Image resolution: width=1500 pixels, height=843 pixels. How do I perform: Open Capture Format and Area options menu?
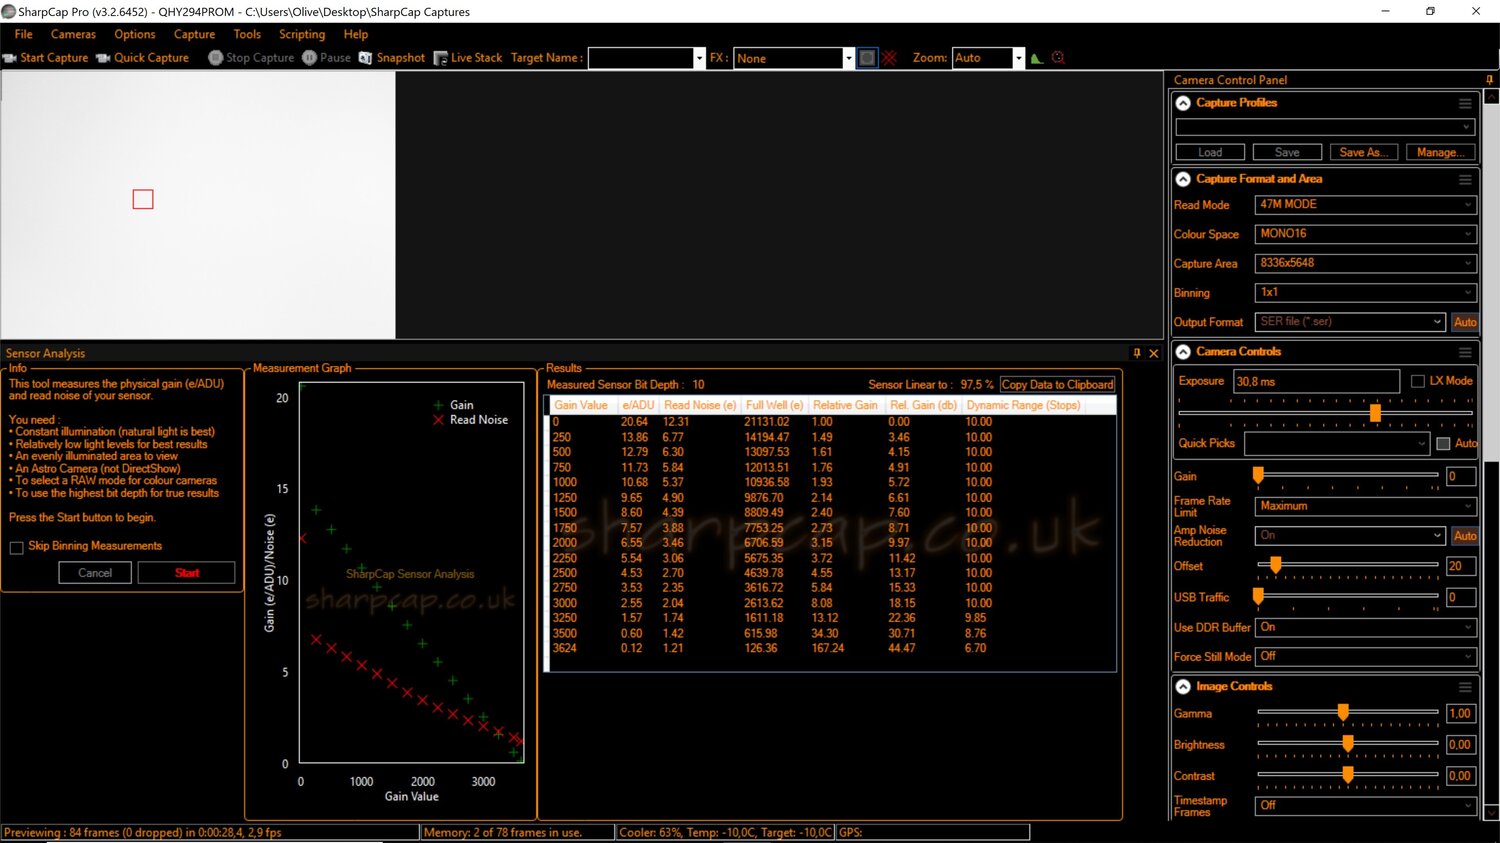coord(1465,180)
